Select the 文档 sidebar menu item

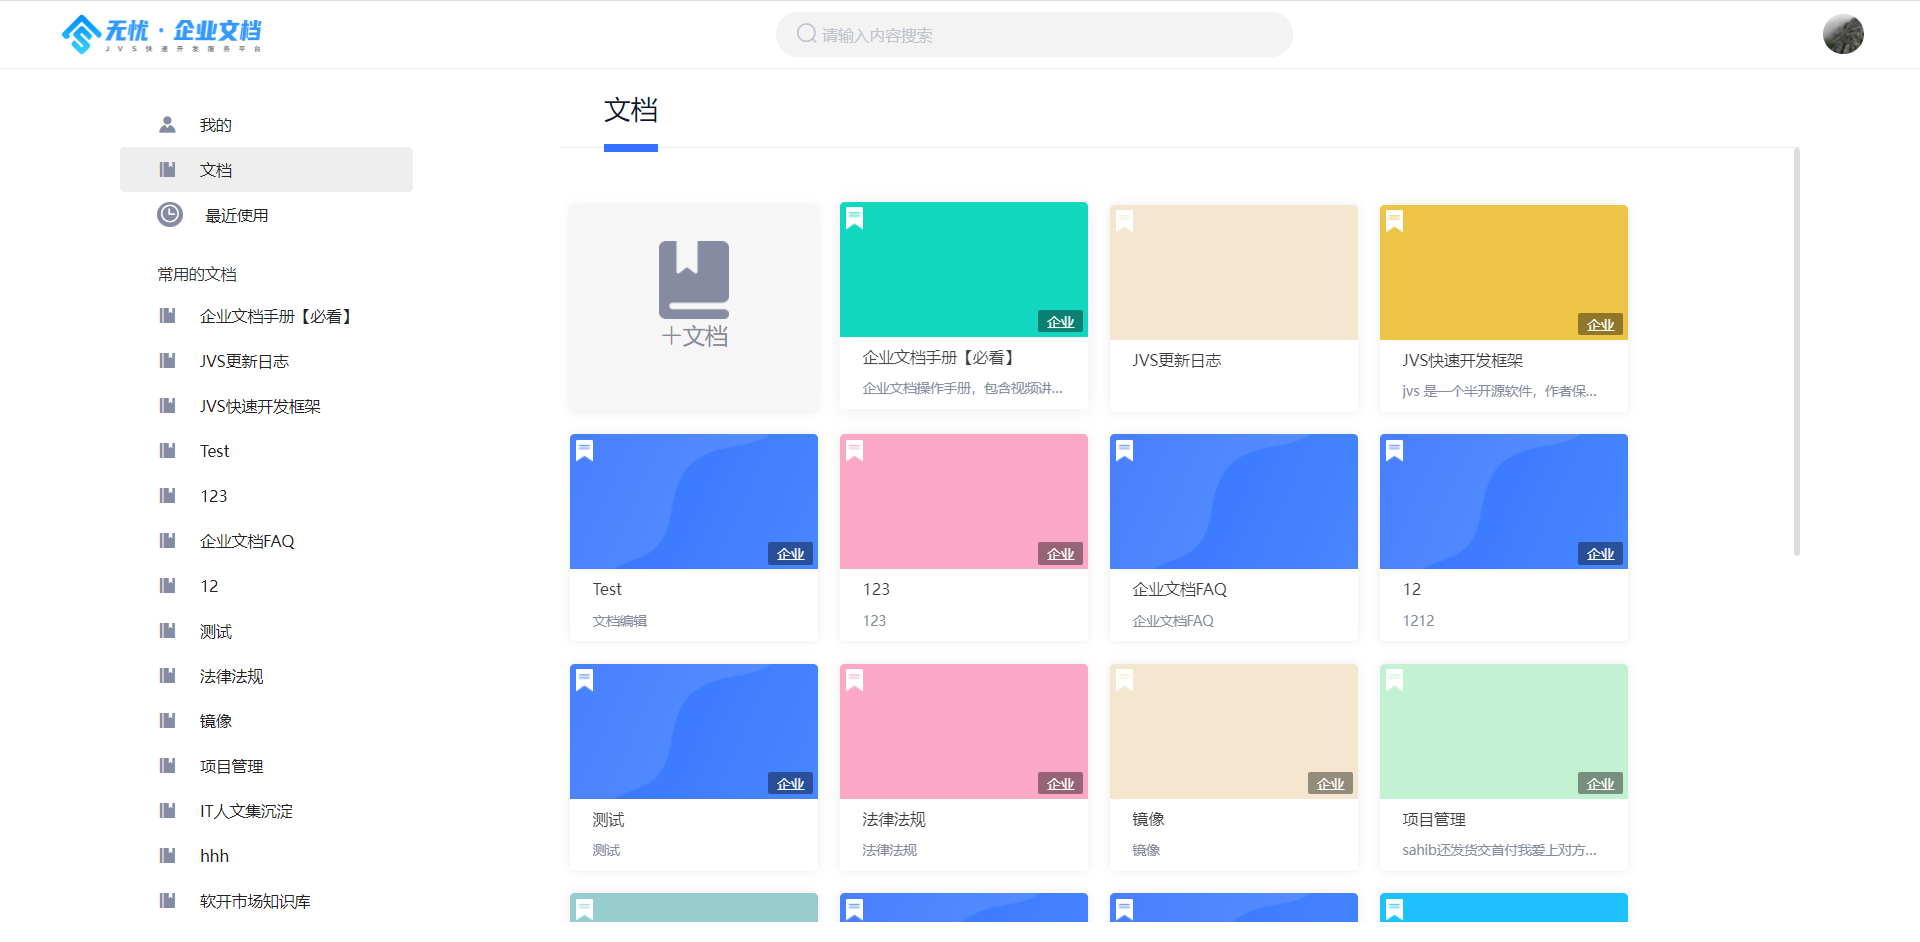point(266,170)
